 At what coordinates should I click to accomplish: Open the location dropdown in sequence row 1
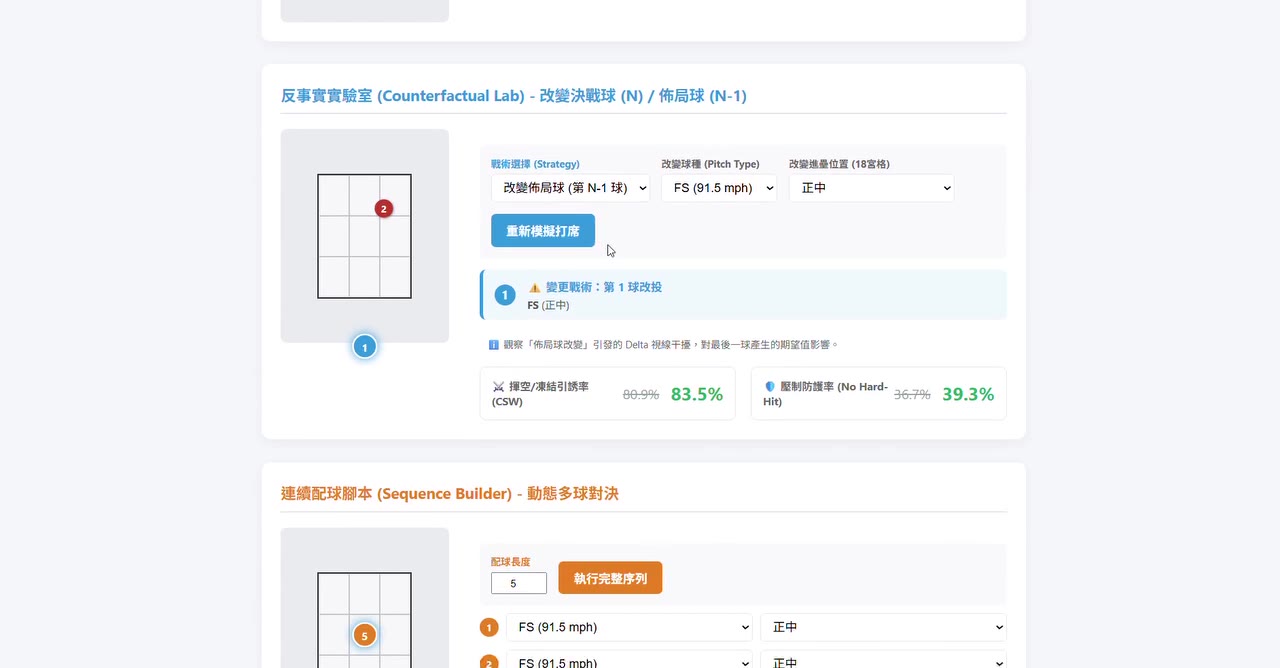[x=884, y=627]
